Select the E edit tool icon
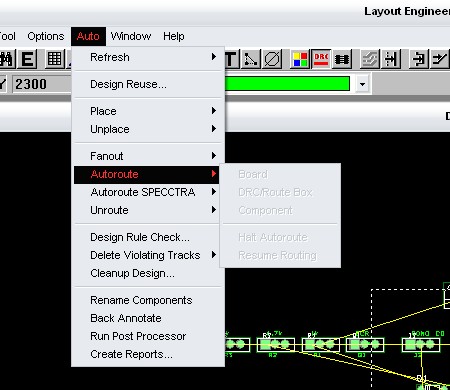Screen dimensions: 450x390 coord(27,59)
